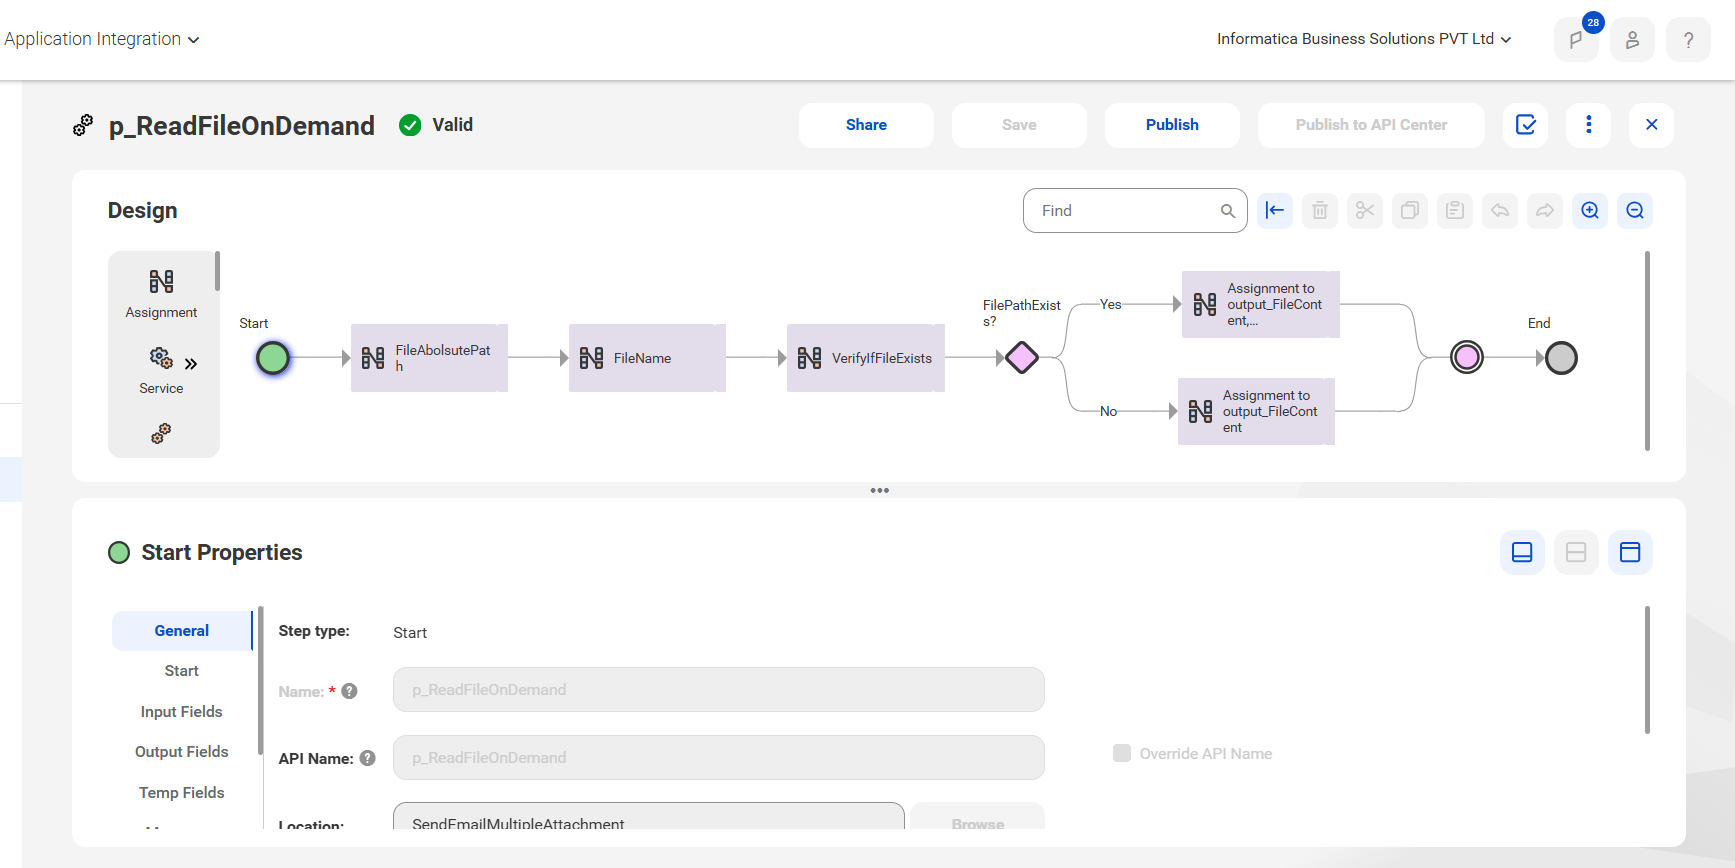
Task: Select the Service step in palette
Action: point(161,370)
